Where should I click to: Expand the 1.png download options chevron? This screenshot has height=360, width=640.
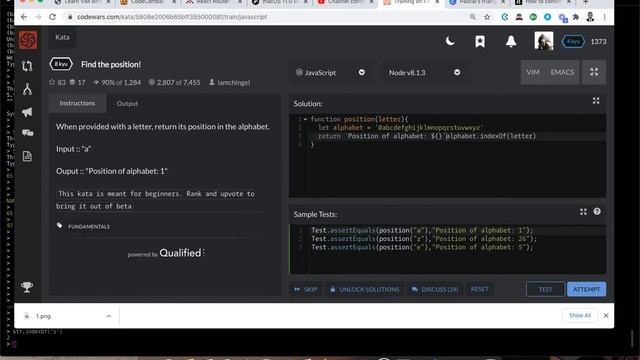pyautogui.click(x=109, y=316)
